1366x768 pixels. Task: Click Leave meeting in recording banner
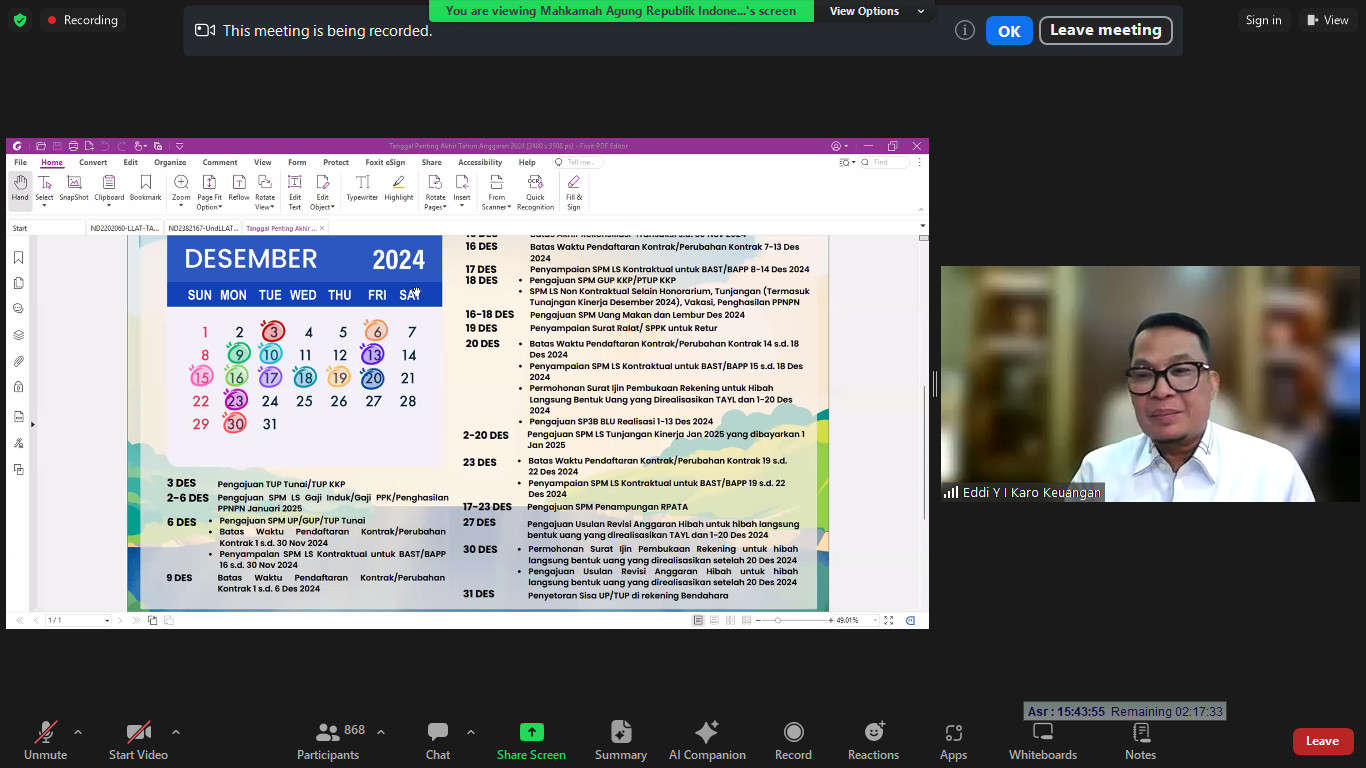pyautogui.click(x=1105, y=30)
